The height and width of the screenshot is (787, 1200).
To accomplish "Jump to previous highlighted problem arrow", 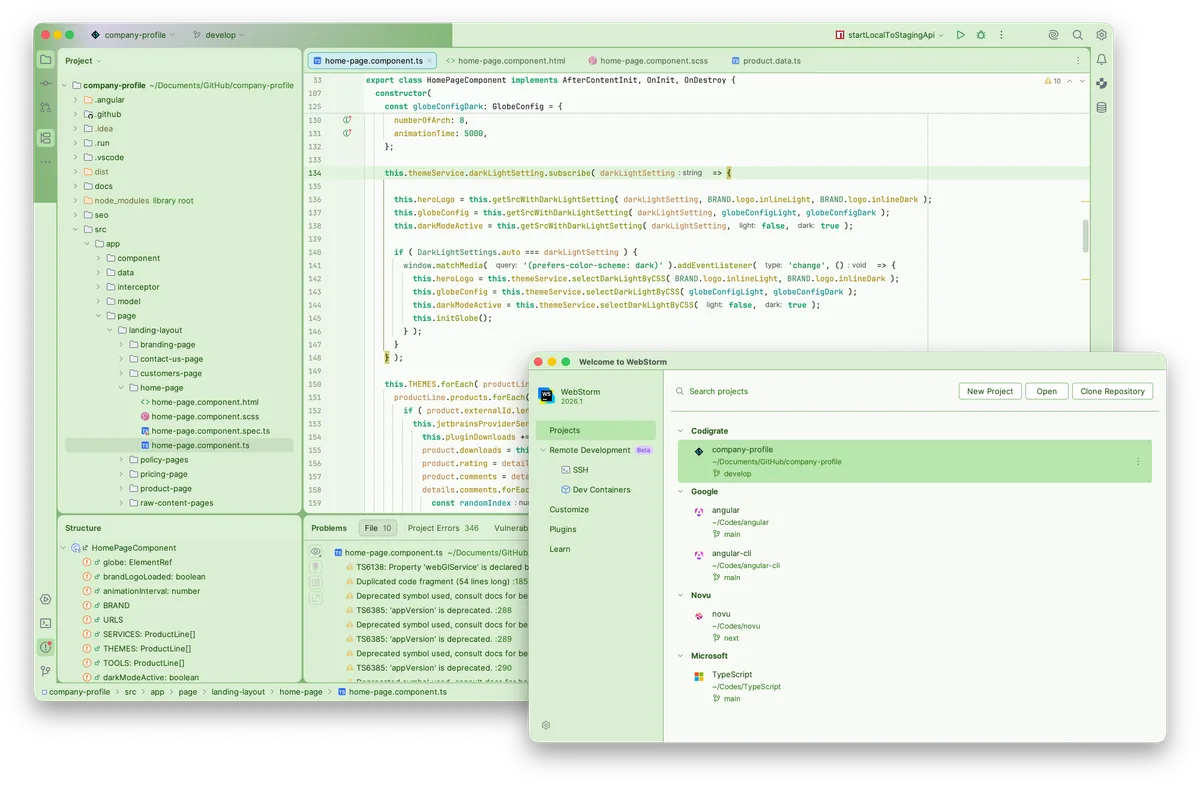I will (1069, 80).
